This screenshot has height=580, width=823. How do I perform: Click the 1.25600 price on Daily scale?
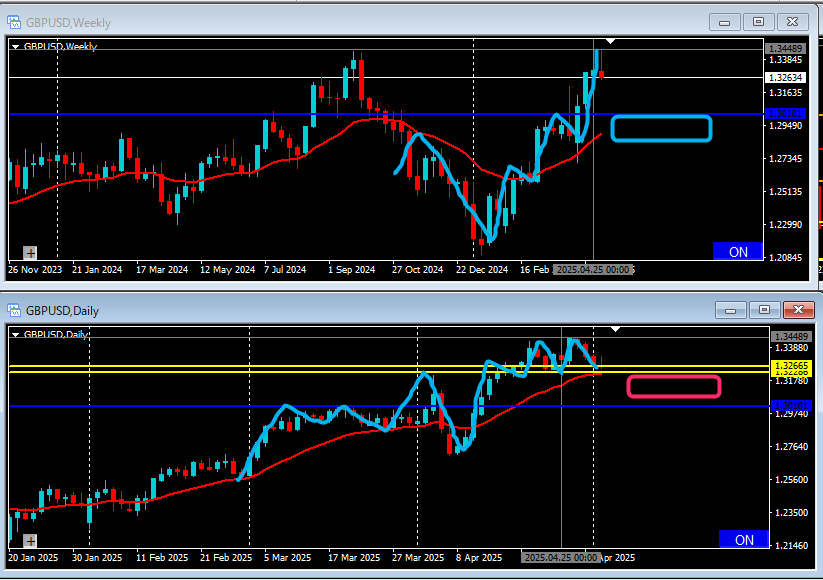click(792, 480)
